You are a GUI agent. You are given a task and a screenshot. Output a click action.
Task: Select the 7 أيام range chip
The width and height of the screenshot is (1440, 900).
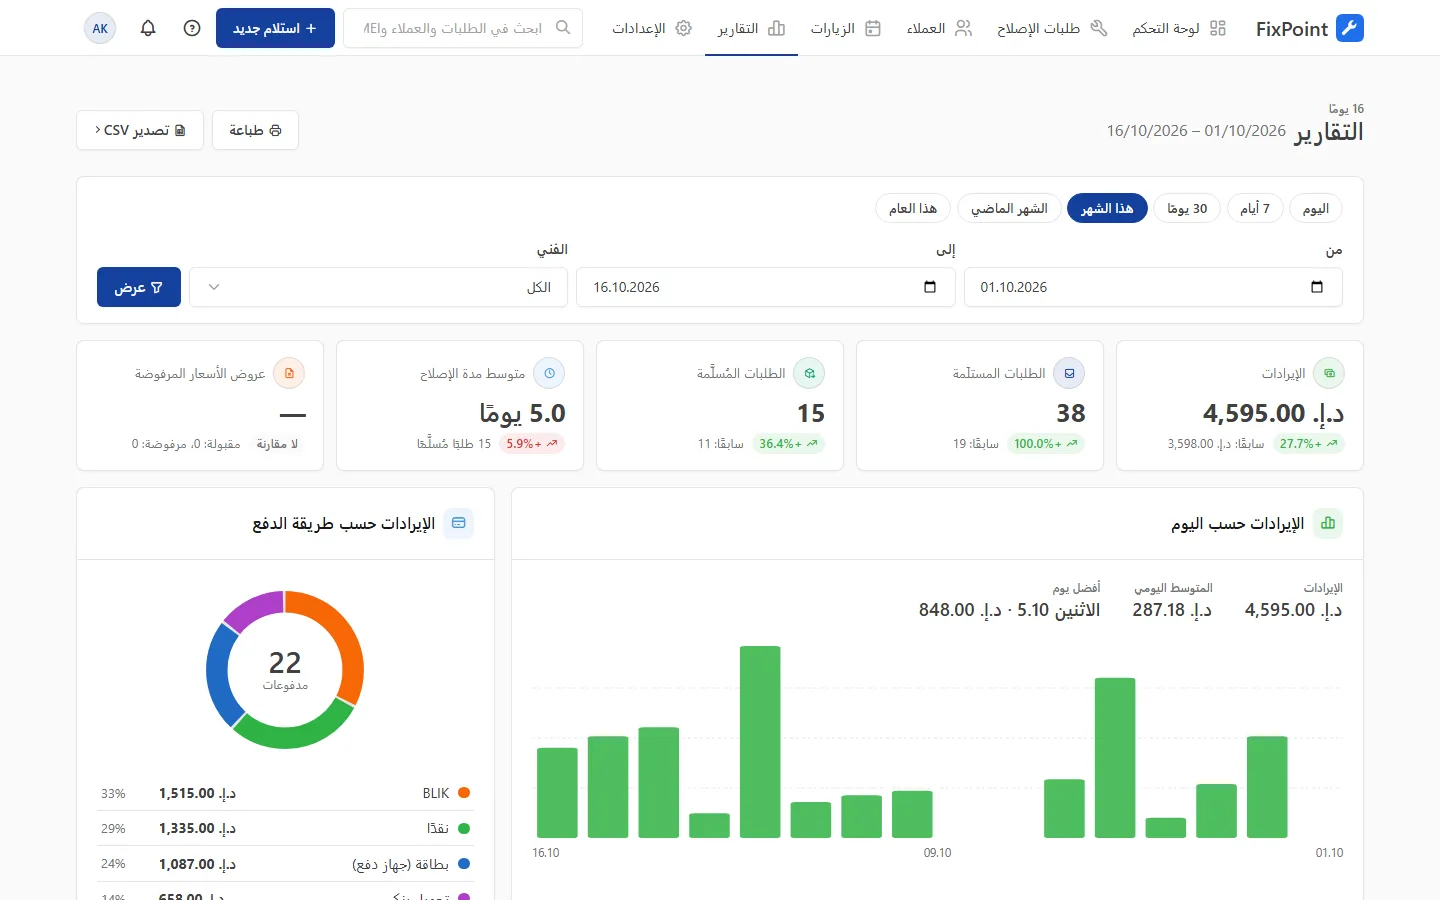pyautogui.click(x=1255, y=208)
